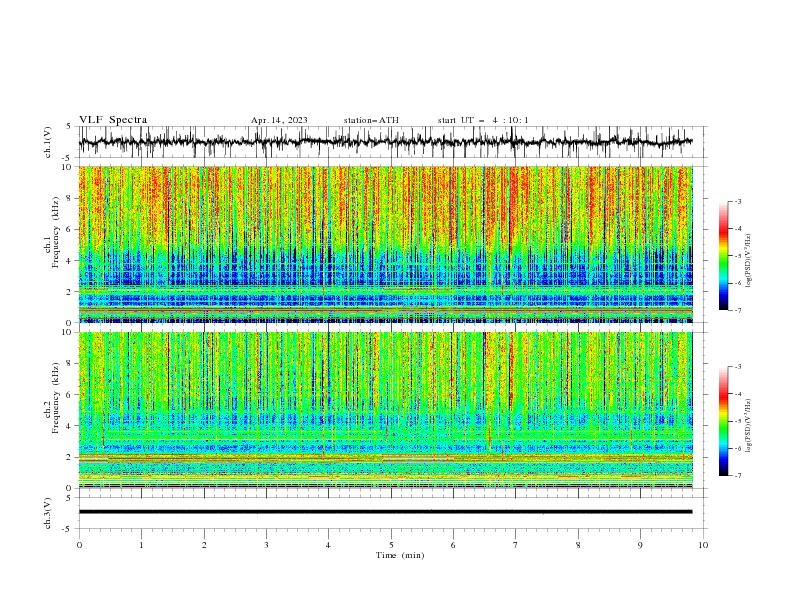Click the "-5" tick on ch.1 color bar
Image resolution: width=792 pixels, height=612 pixels.
pyautogui.click(x=738, y=256)
